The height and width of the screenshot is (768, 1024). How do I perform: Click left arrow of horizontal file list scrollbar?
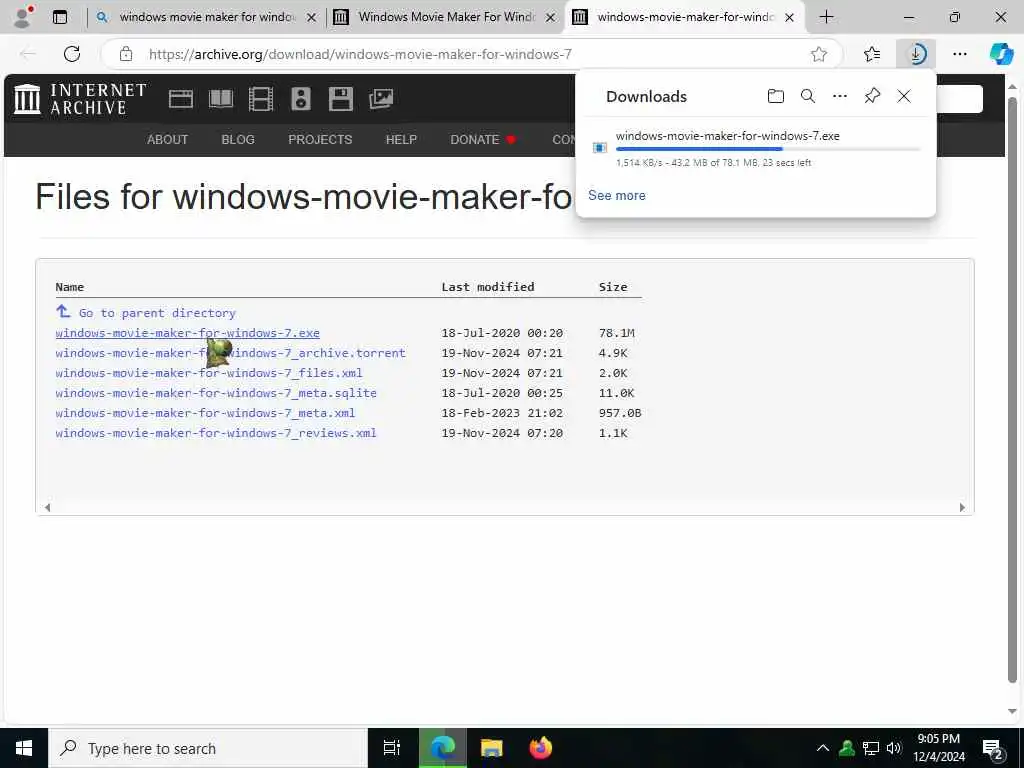point(47,507)
